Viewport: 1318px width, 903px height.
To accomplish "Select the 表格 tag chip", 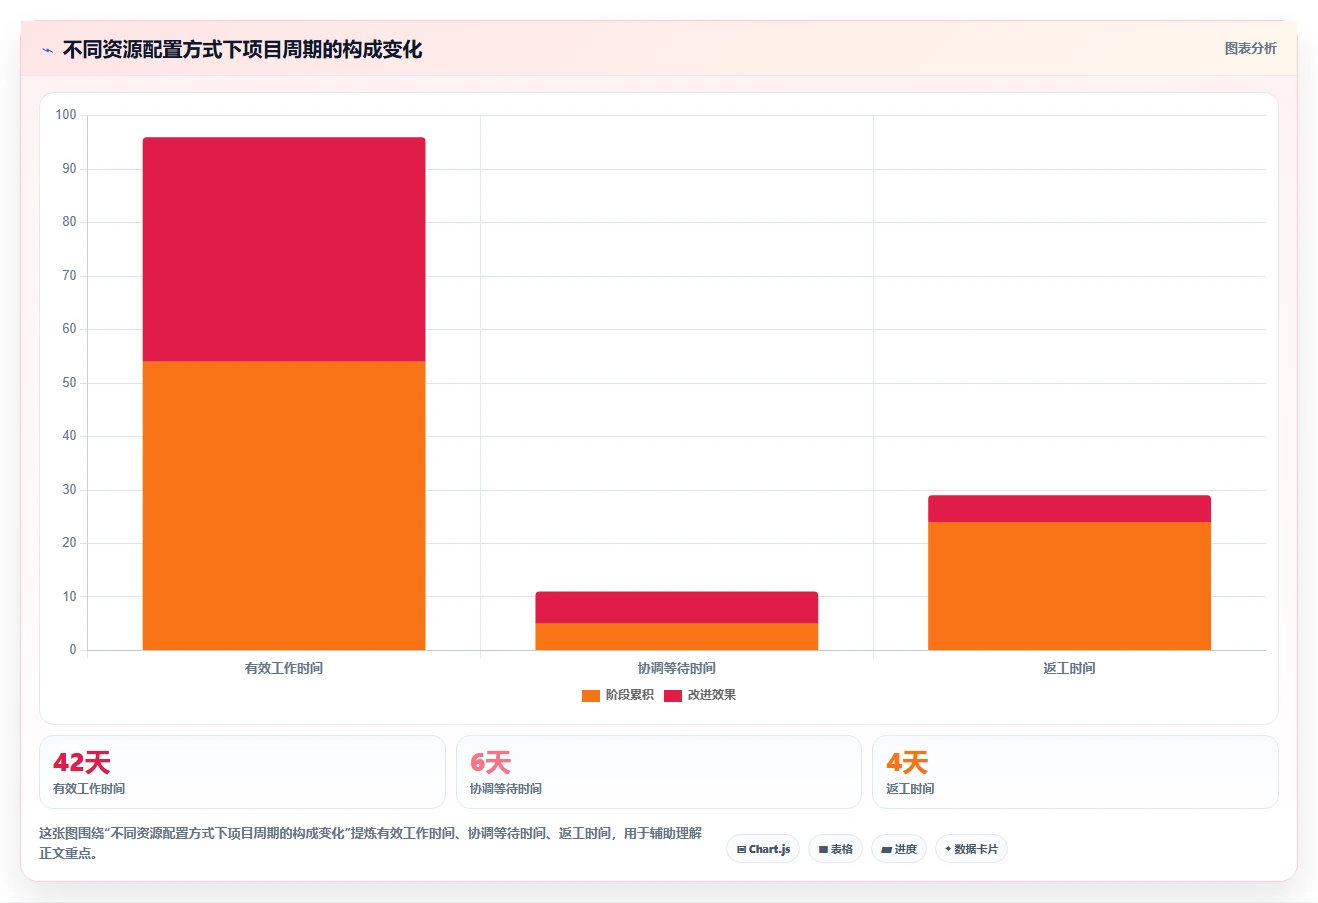I will (x=835, y=849).
